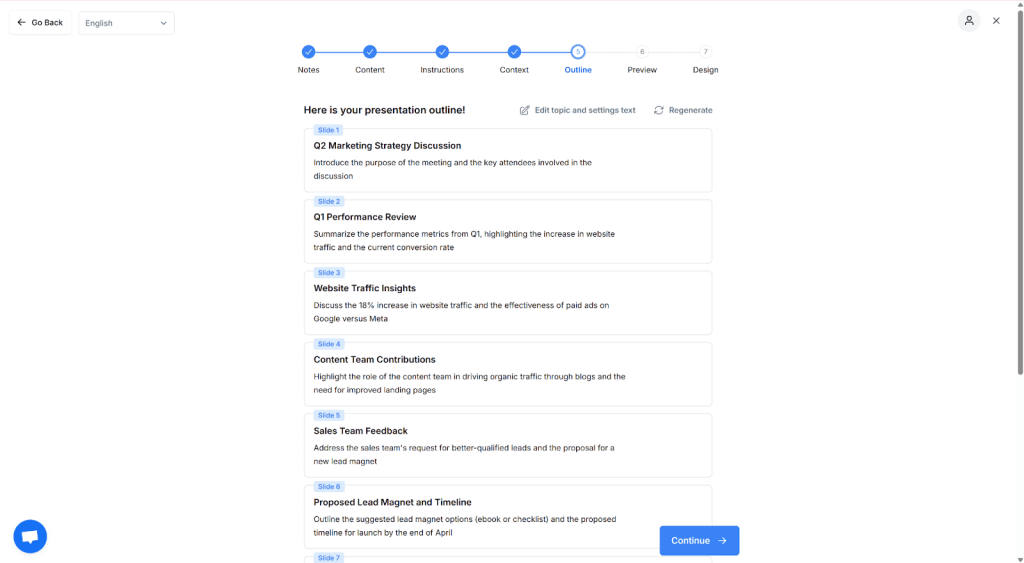
Task: Click the user profile avatar icon
Action: coord(969,21)
